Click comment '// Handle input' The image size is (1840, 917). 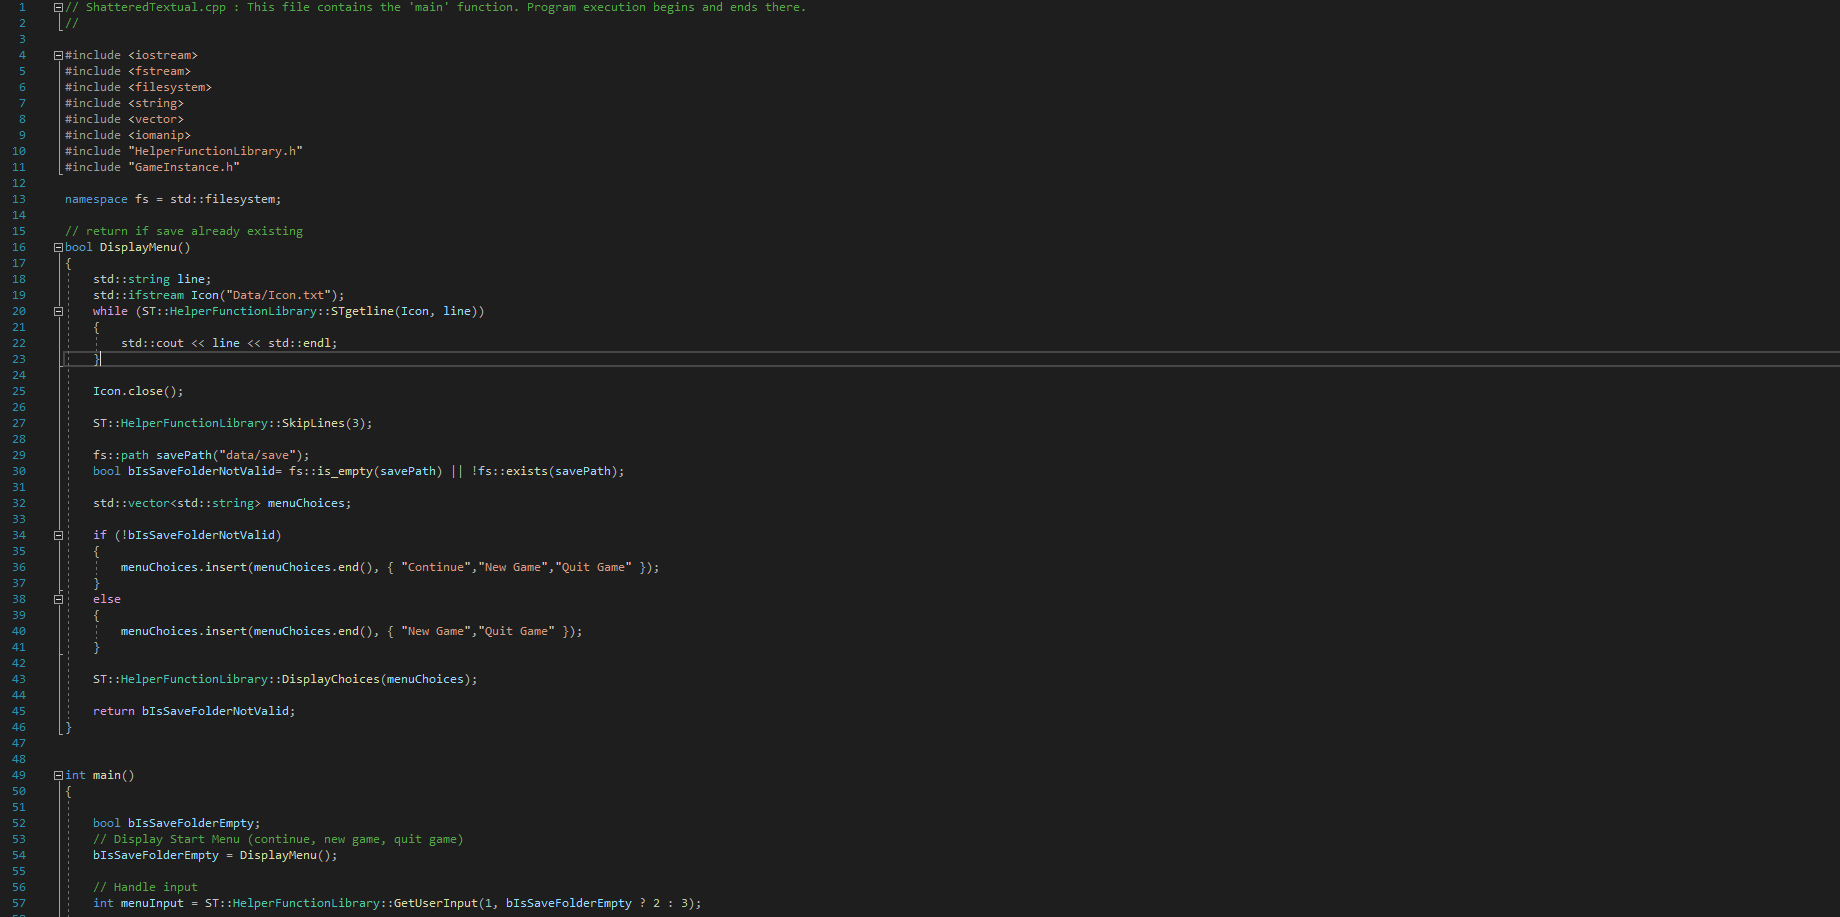145,887
